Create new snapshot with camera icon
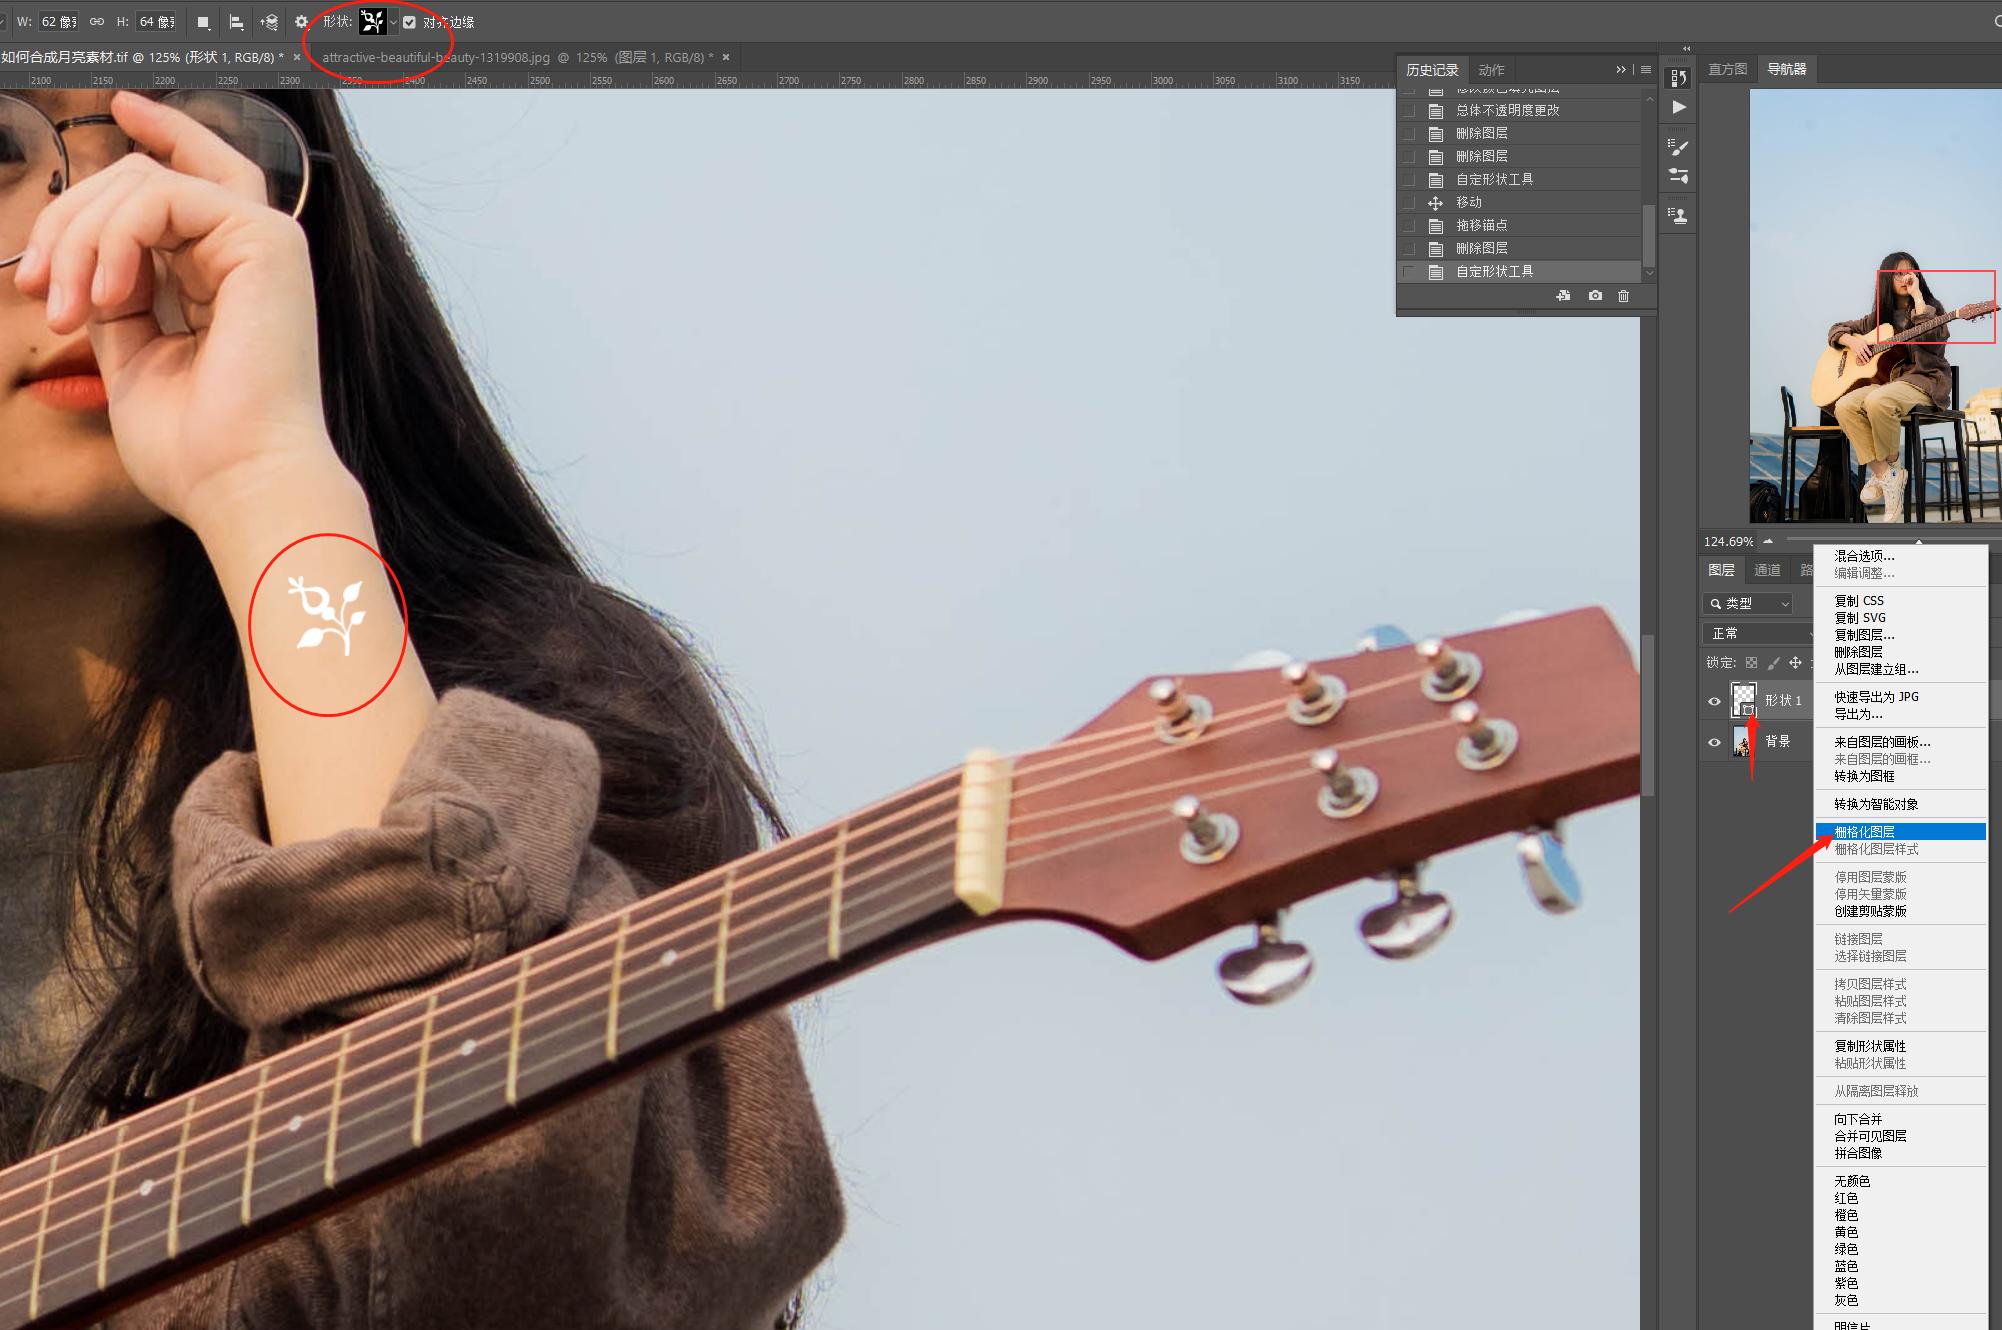 [1595, 296]
